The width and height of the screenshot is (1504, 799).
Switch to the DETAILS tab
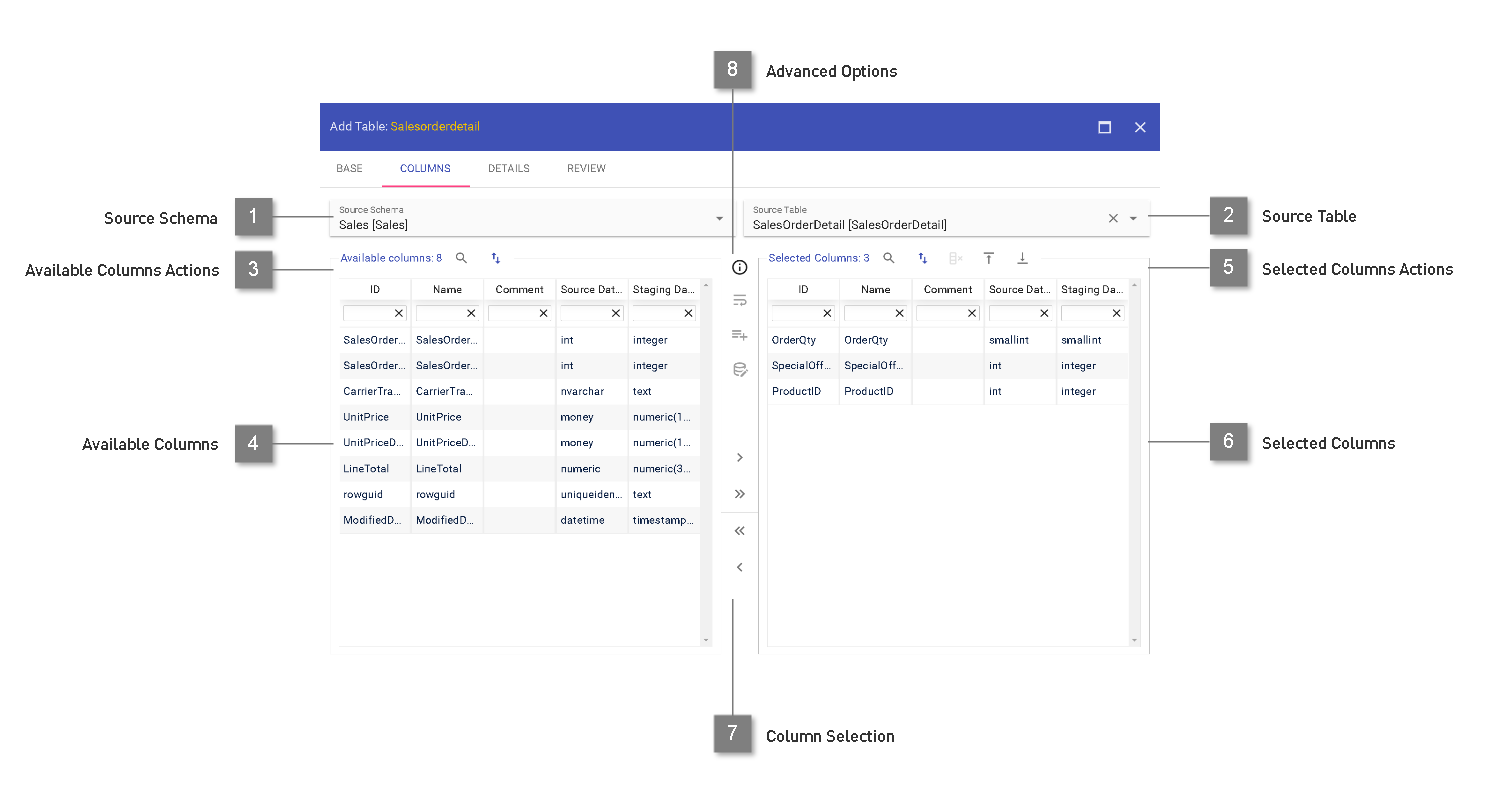(x=508, y=168)
